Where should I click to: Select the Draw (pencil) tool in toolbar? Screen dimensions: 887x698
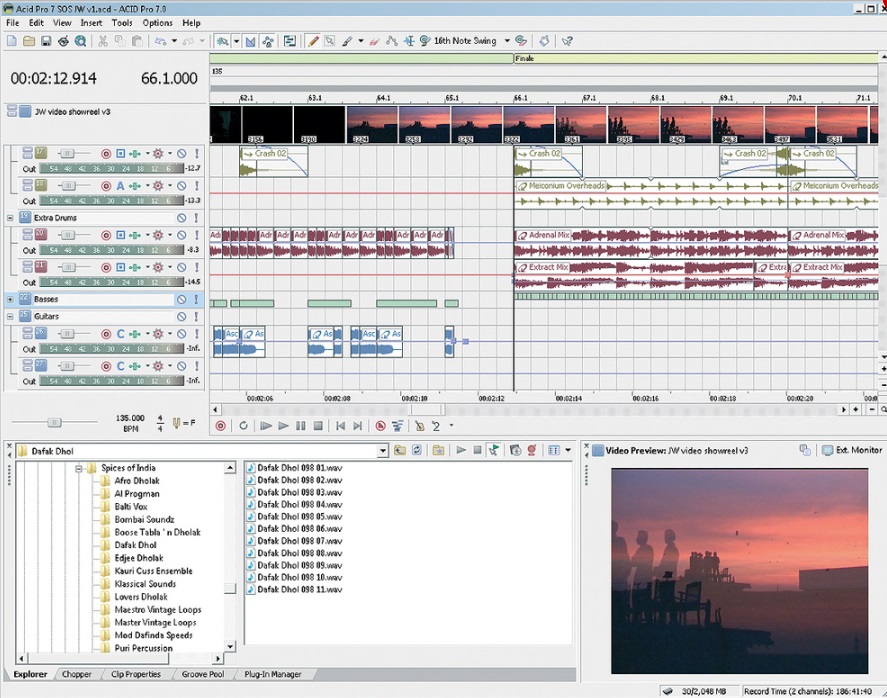click(x=313, y=41)
